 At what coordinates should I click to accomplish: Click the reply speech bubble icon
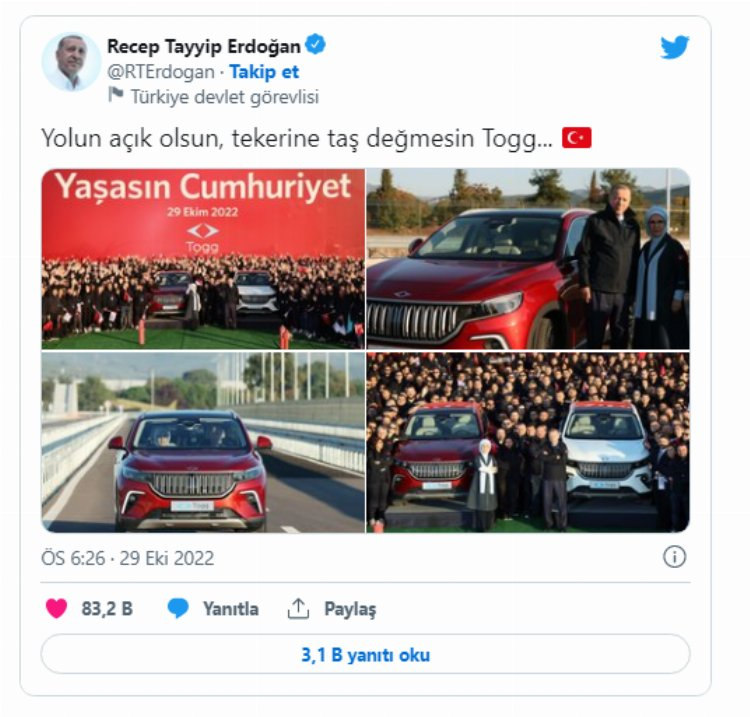[178, 608]
